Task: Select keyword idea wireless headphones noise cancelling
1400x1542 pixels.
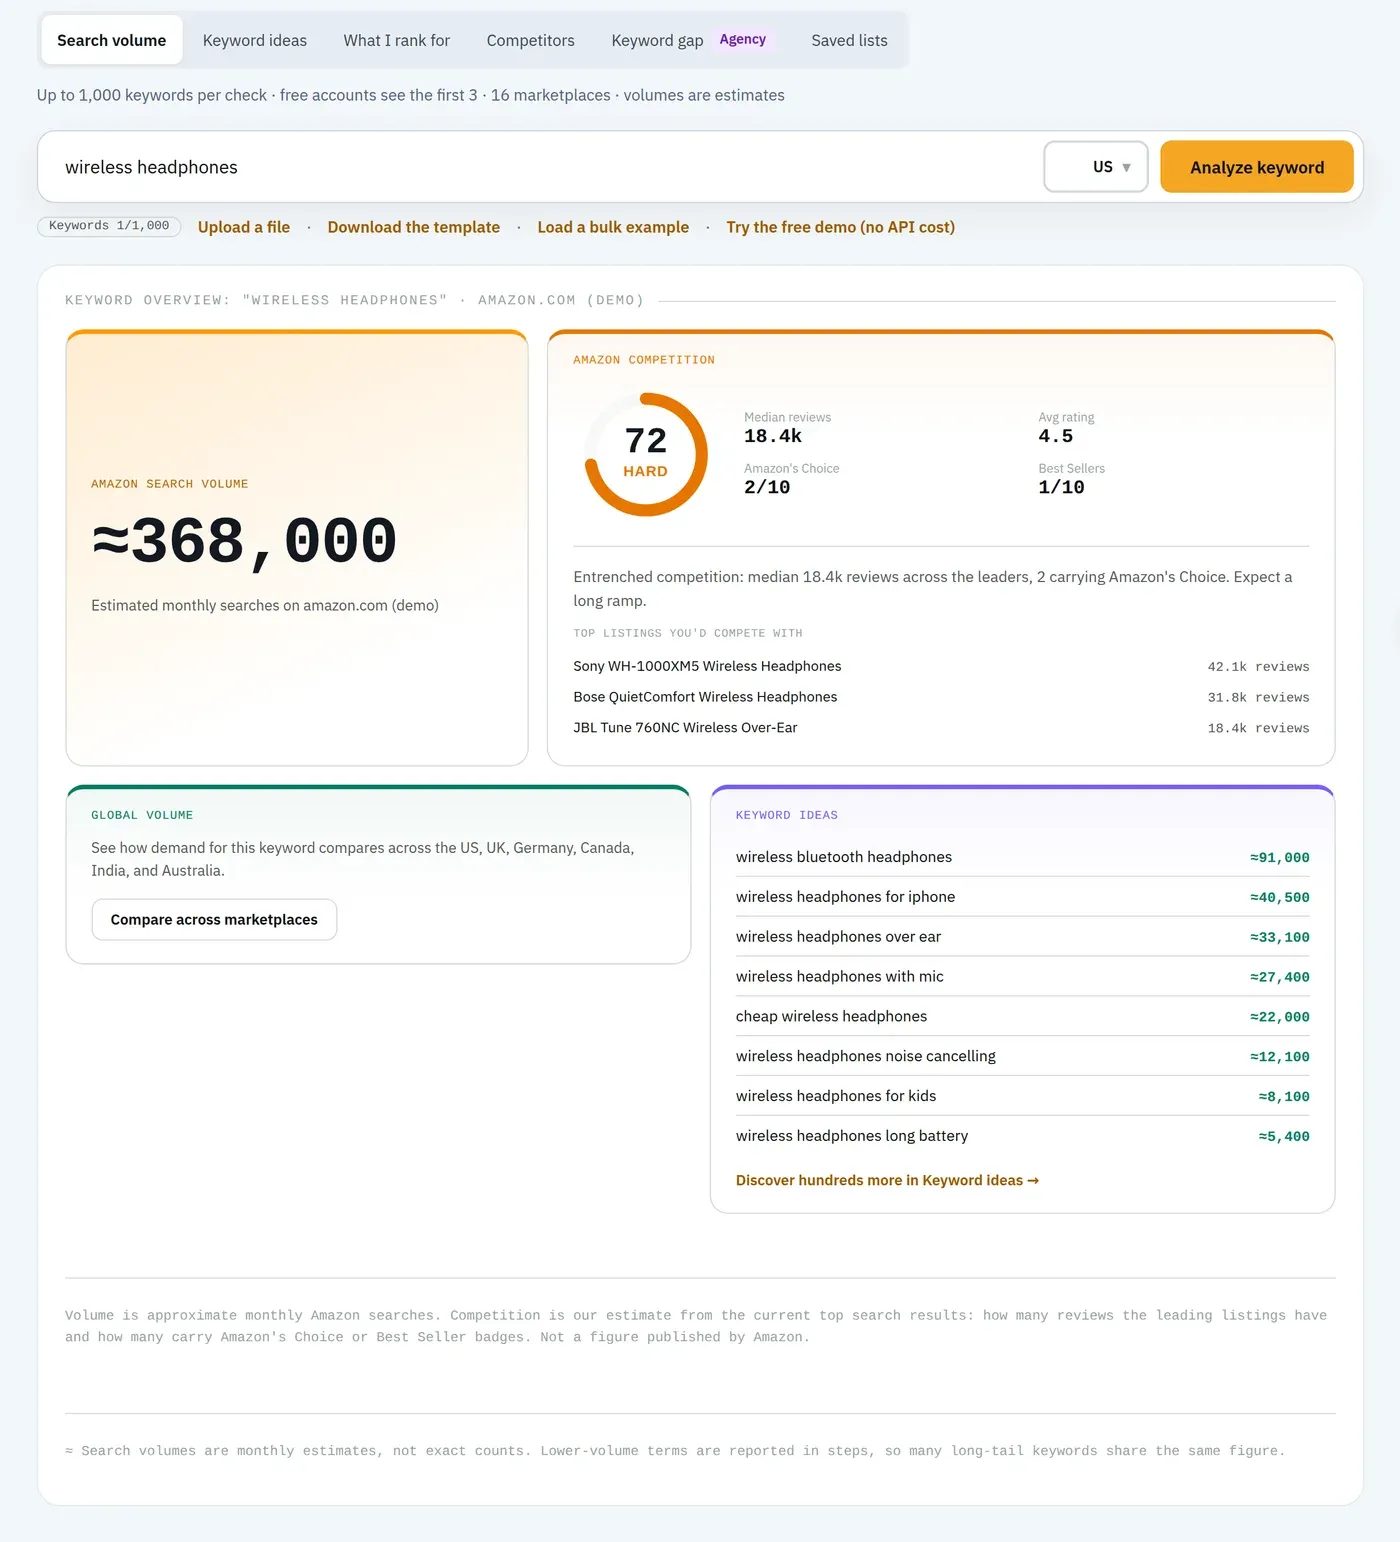Action: (1022, 1057)
